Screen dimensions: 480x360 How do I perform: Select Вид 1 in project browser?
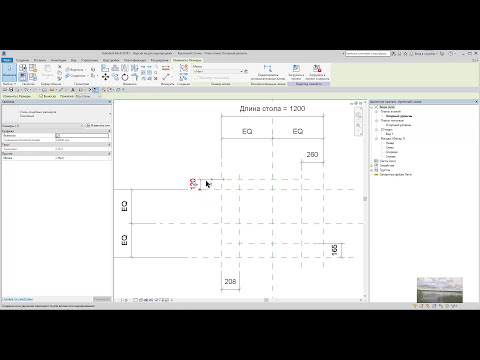coord(389,134)
